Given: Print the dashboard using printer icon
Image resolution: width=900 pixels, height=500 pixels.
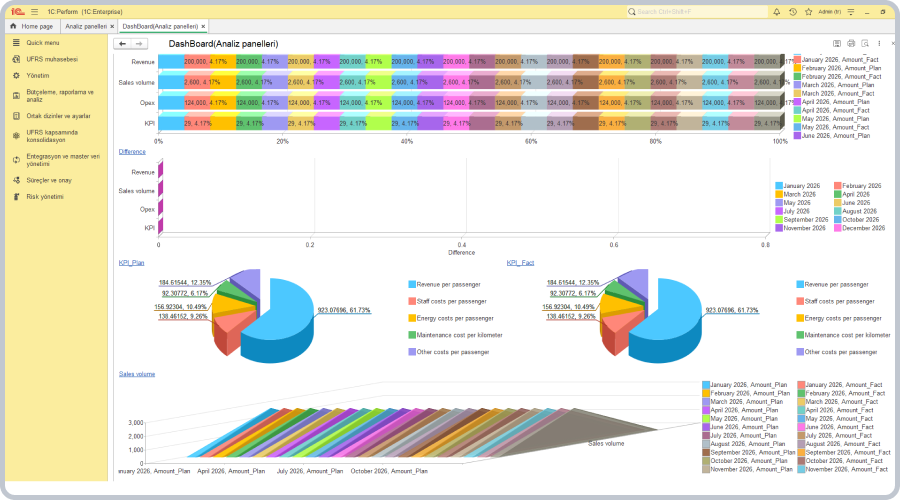Looking at the screenshot, I should point(851,44).
